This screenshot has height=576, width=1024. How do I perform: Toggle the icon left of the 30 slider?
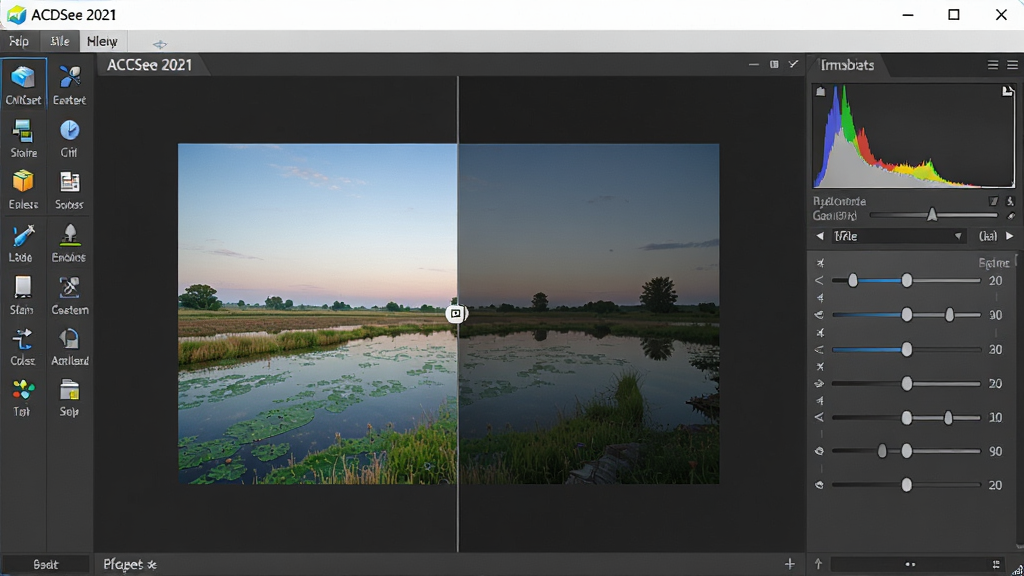[x=819, y=349]
